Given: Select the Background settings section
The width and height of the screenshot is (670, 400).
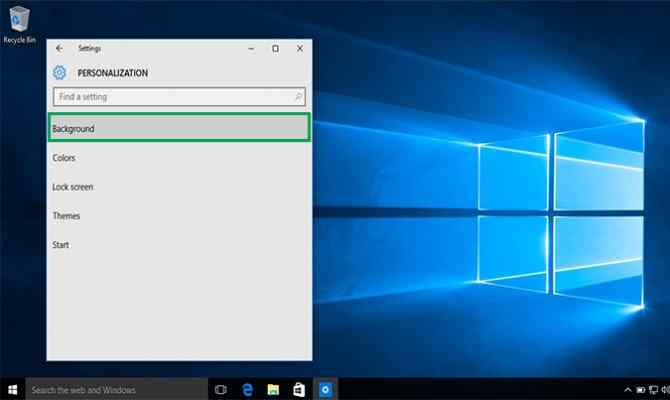Looking at the screenshot, I should [x=179, y=127].
